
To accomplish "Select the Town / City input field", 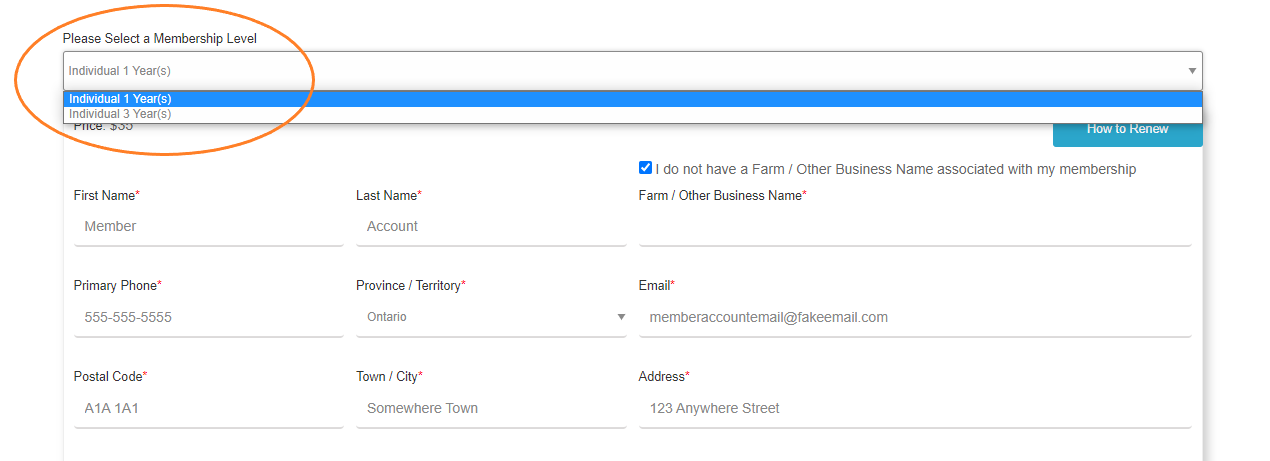I will (490, 409).
